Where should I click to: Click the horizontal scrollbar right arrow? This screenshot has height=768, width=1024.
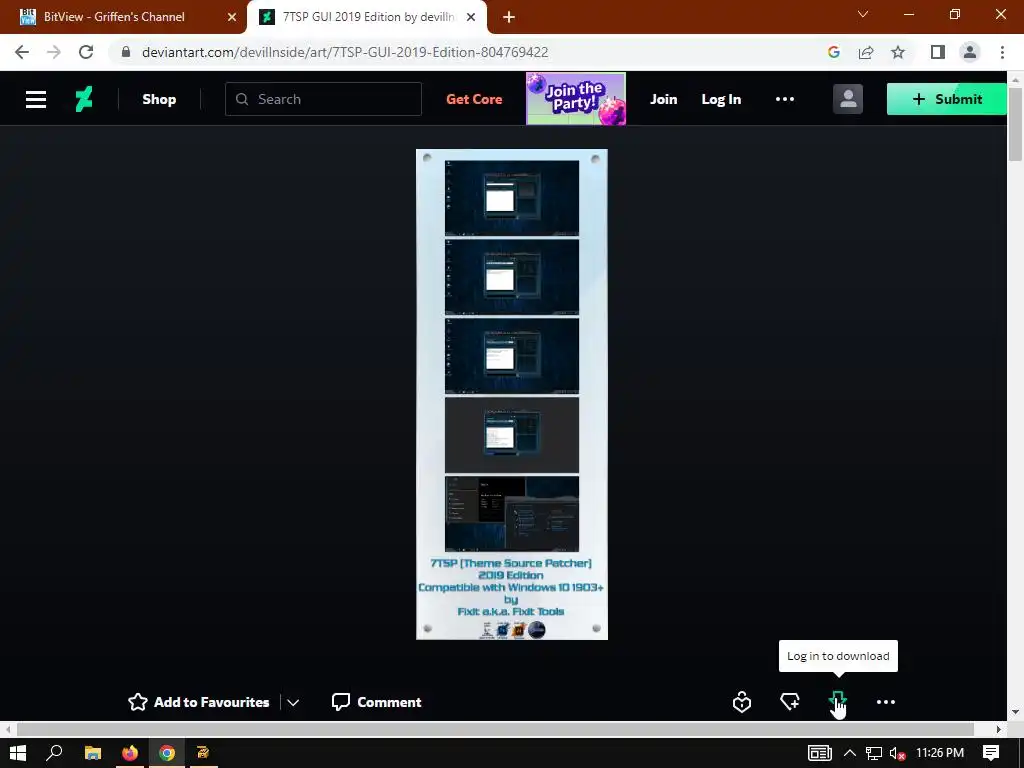click(999, 729)
